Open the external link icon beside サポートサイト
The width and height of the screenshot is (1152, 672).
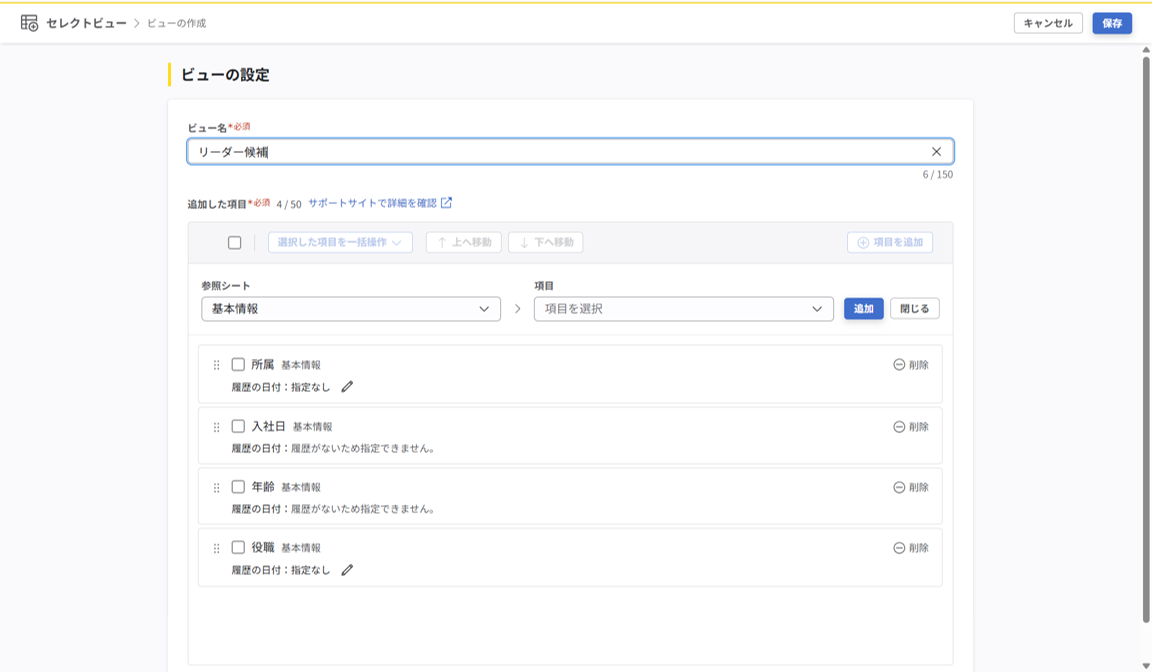(x=447, y=203)
